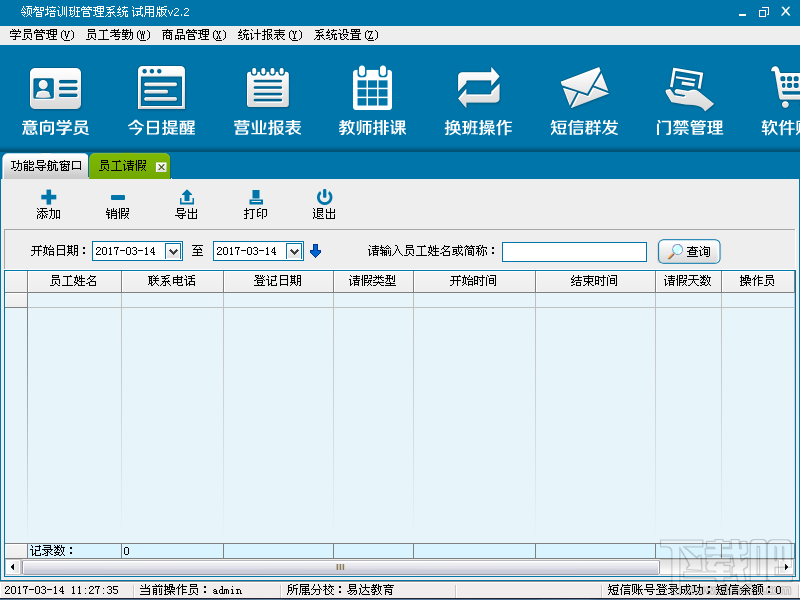The width and height of the screenshot is (800, 600).
Task: Open the 系统设置 menu
Action: click(346, 35)
